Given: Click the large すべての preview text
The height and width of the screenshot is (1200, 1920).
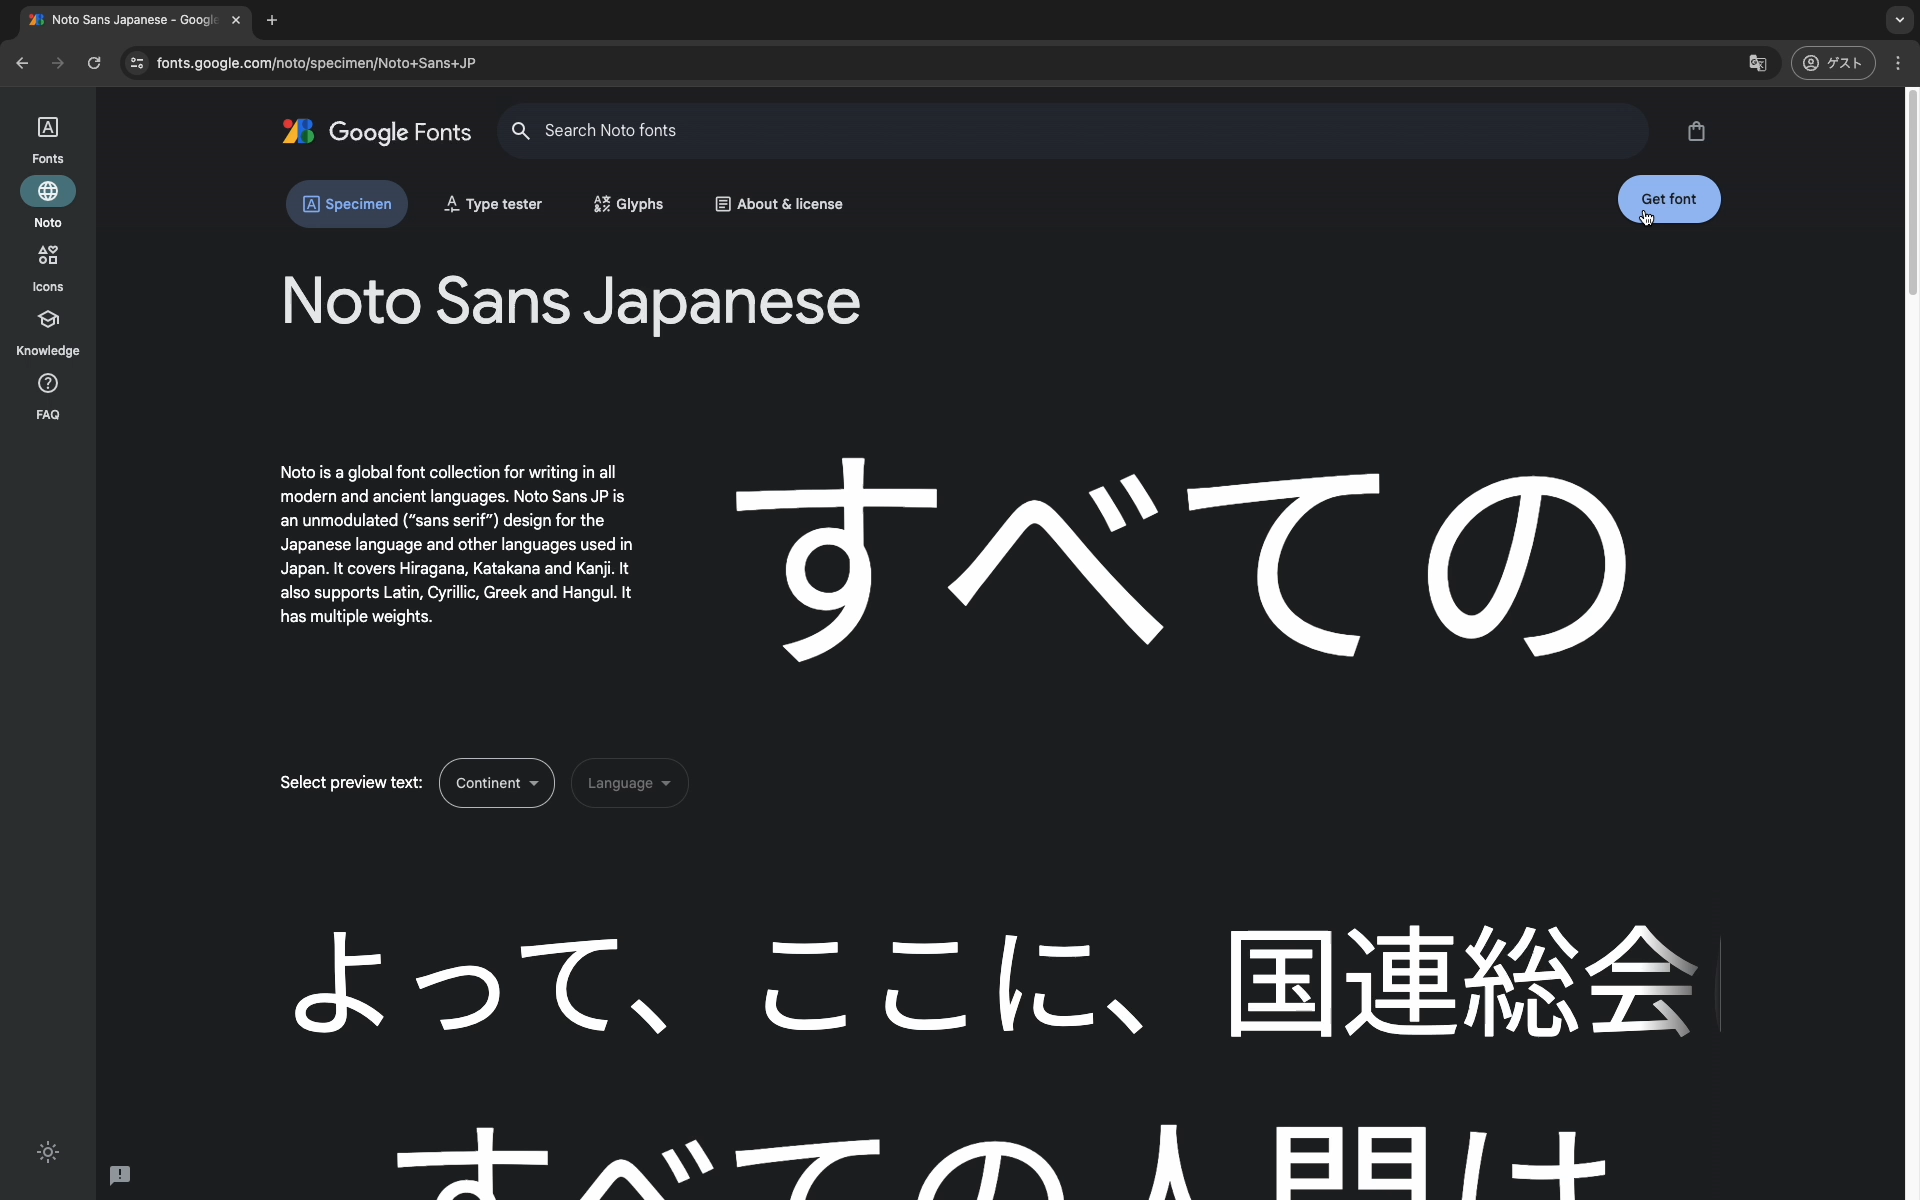Looking at the screenshot, I should click(x=1180, y=560).
